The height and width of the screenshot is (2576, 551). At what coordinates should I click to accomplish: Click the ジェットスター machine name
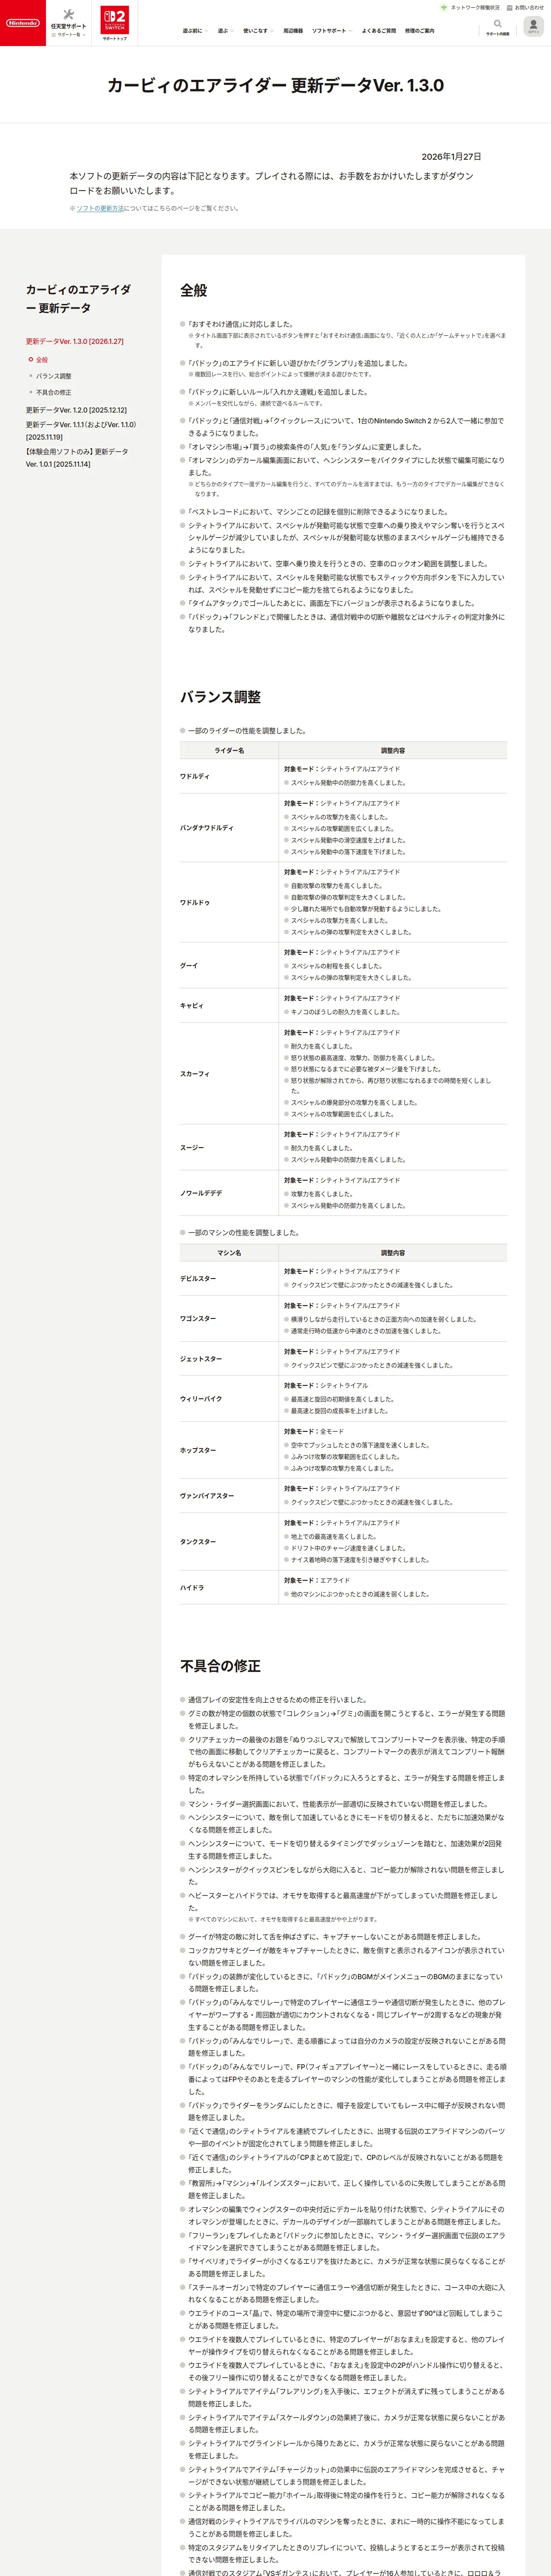point(201,1359)
